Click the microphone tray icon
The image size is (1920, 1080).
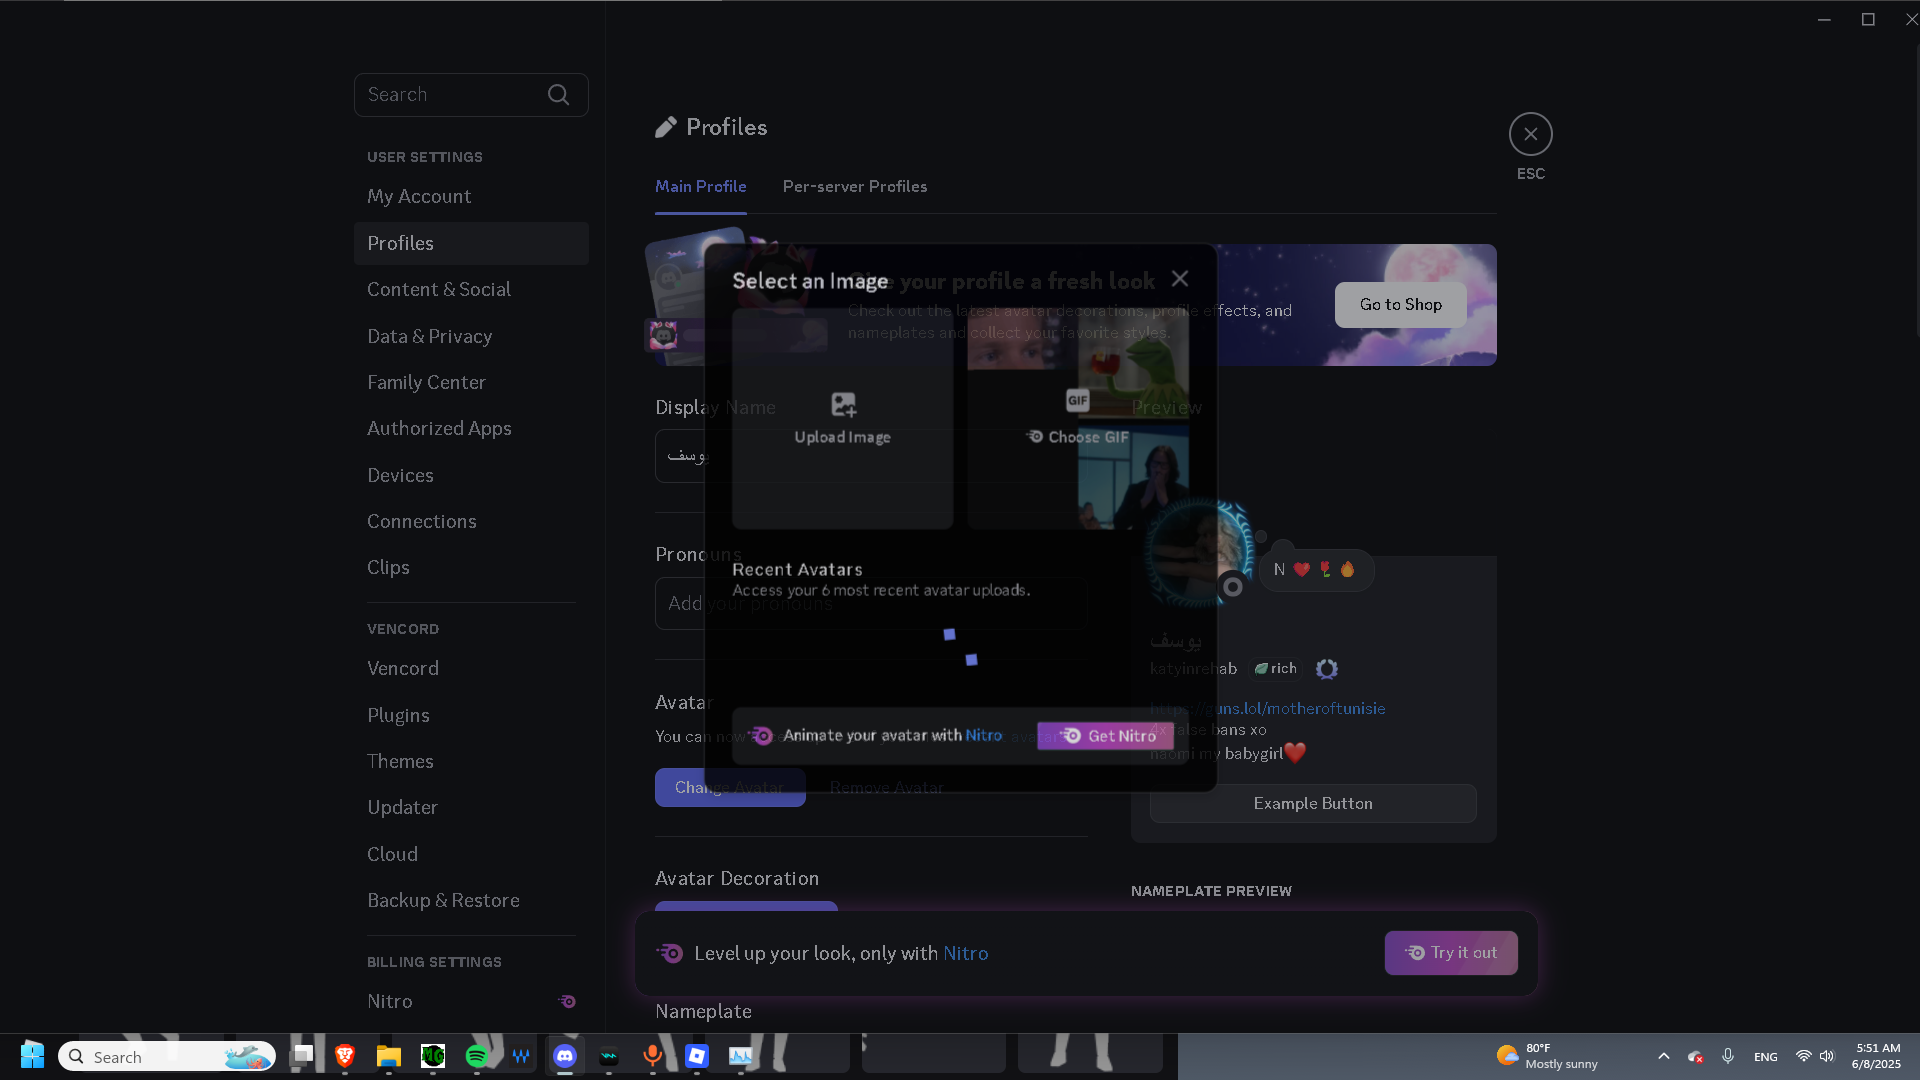click(x=1728, y=1056)
